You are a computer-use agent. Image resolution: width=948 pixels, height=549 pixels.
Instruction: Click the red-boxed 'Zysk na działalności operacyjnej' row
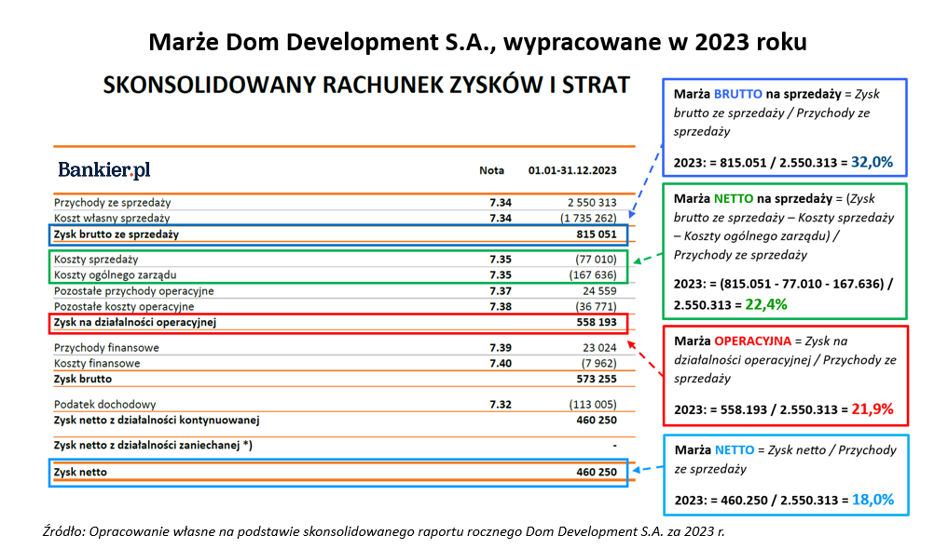339,323
